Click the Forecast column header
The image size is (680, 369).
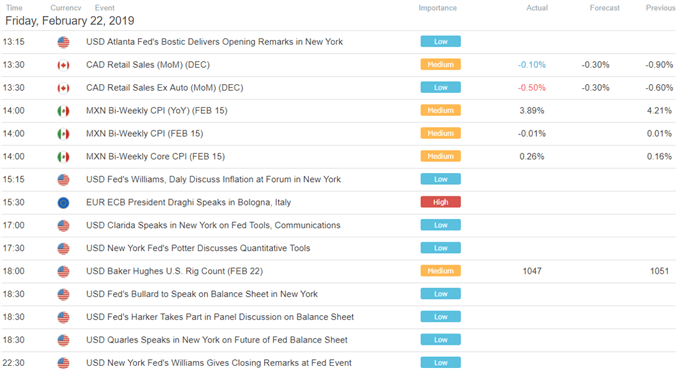[605, 8]
